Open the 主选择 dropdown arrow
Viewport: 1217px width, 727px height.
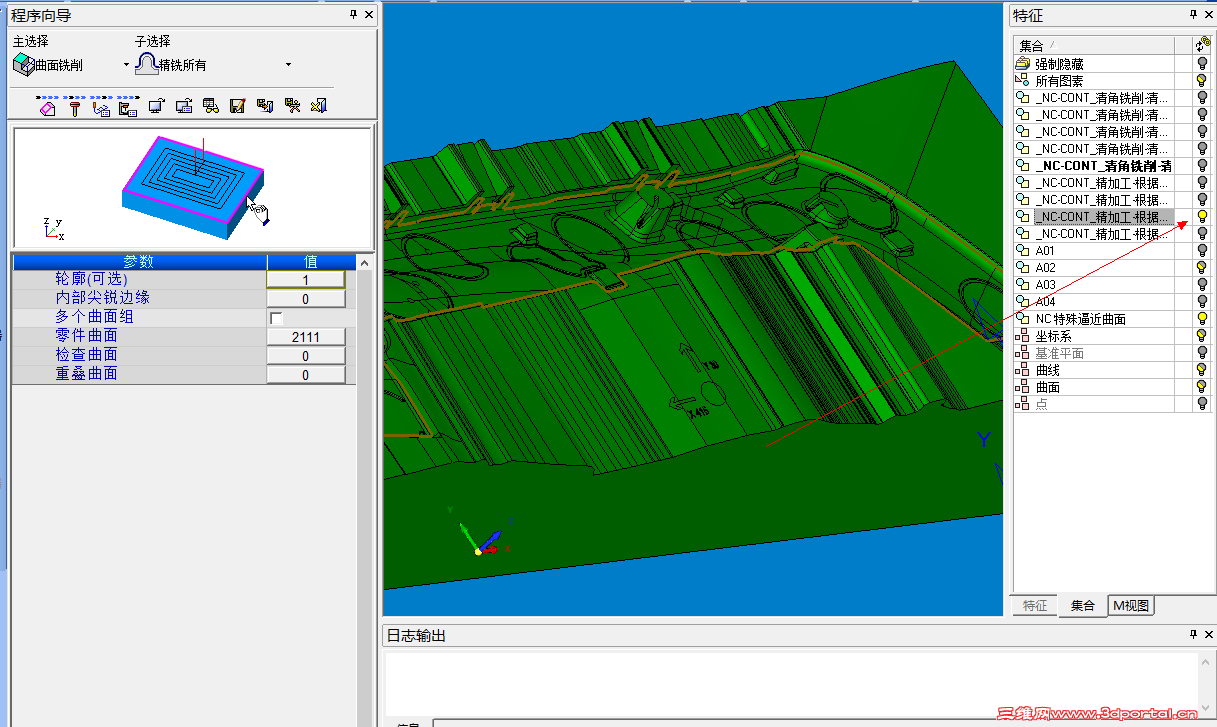coord(126,65)
